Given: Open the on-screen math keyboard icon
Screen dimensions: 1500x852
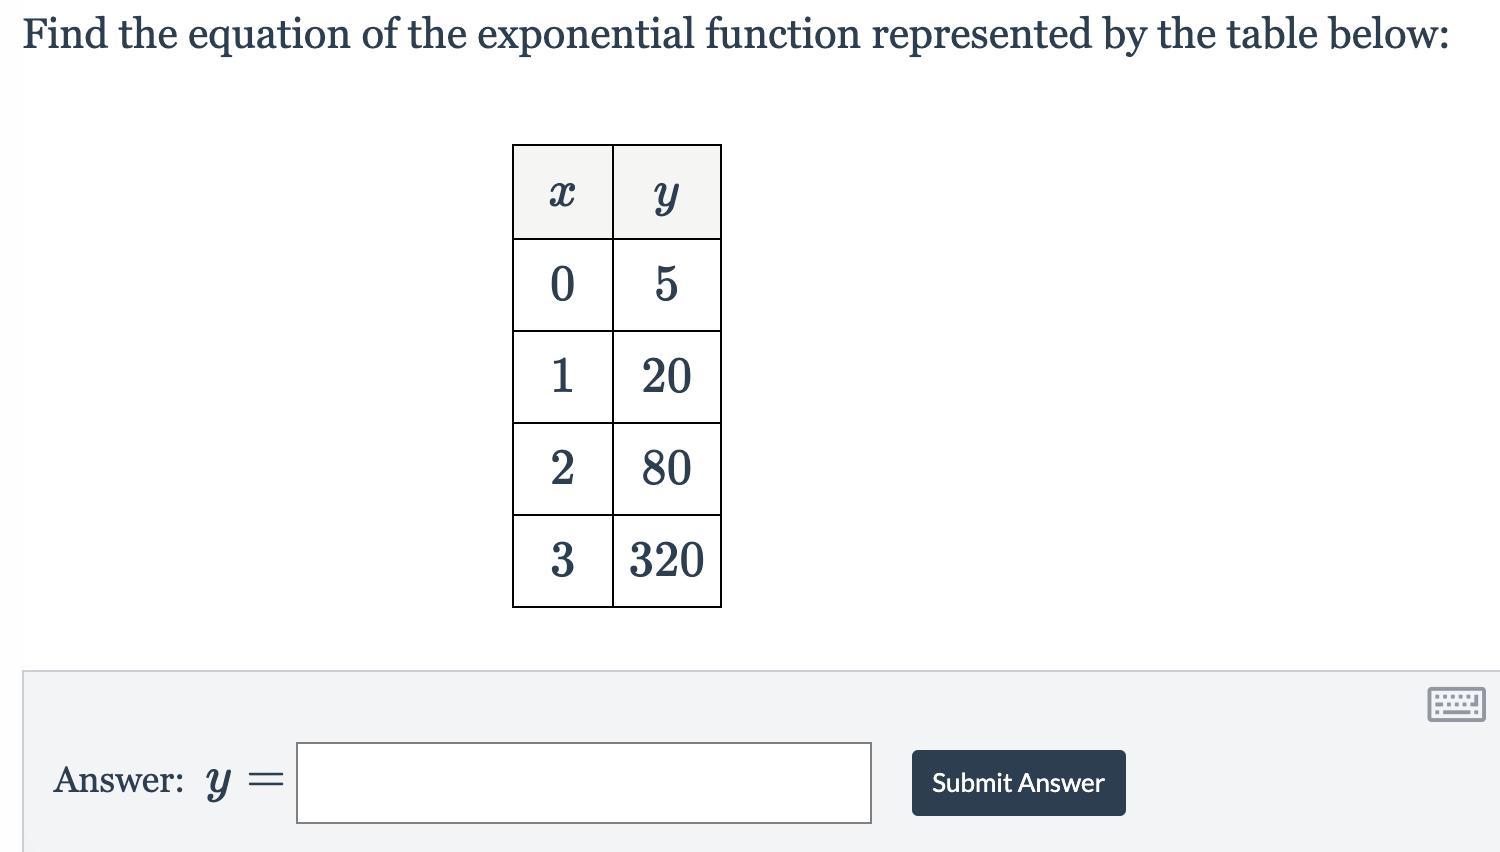Looking at the screenshot, I should coord(1456,704).
